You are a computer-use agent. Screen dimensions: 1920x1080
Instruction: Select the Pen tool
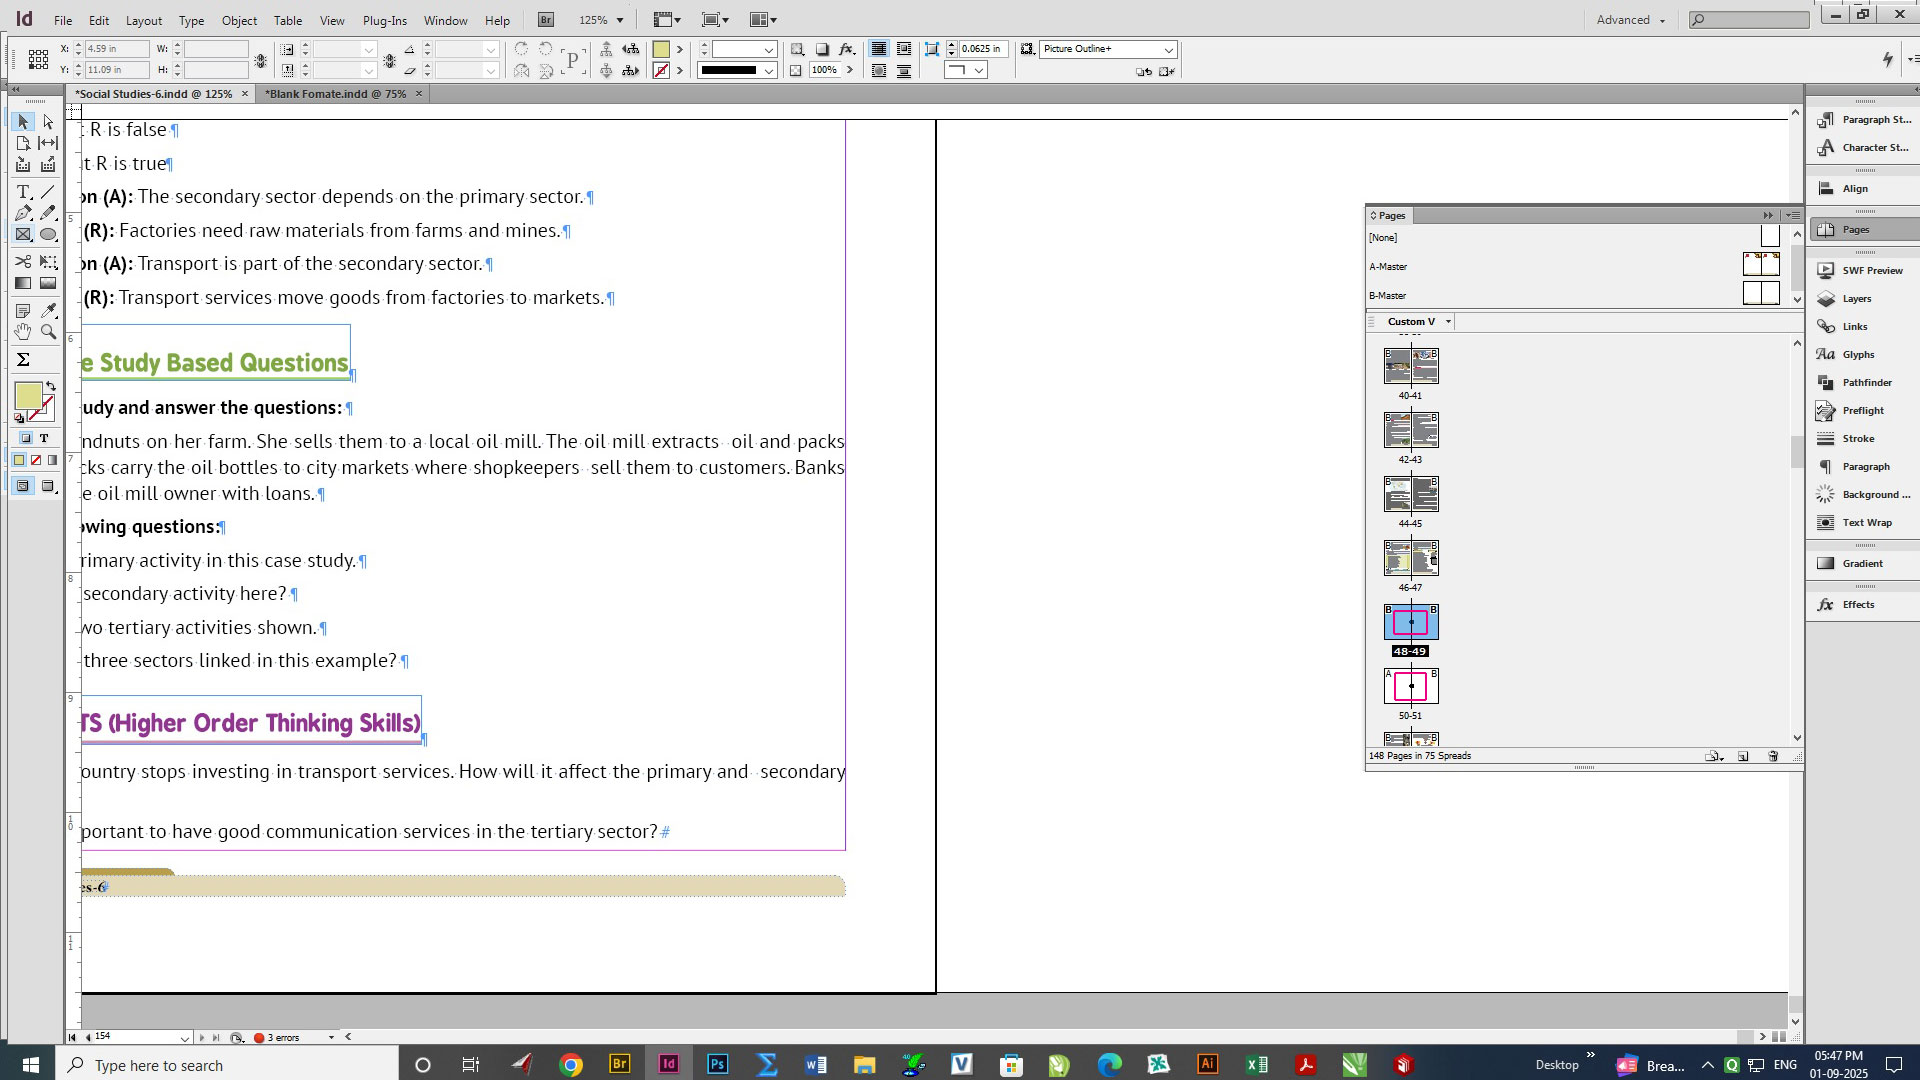click(x=22, y=213)
